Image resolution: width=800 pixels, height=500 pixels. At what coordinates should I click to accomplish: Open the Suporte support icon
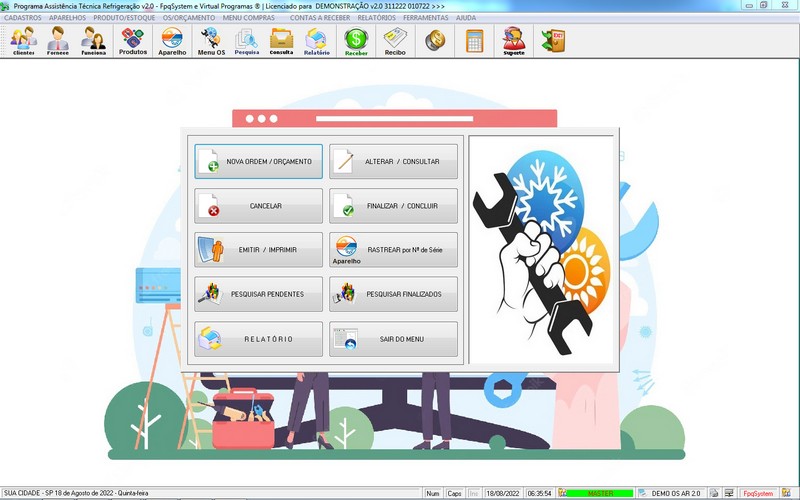[514, 41]
